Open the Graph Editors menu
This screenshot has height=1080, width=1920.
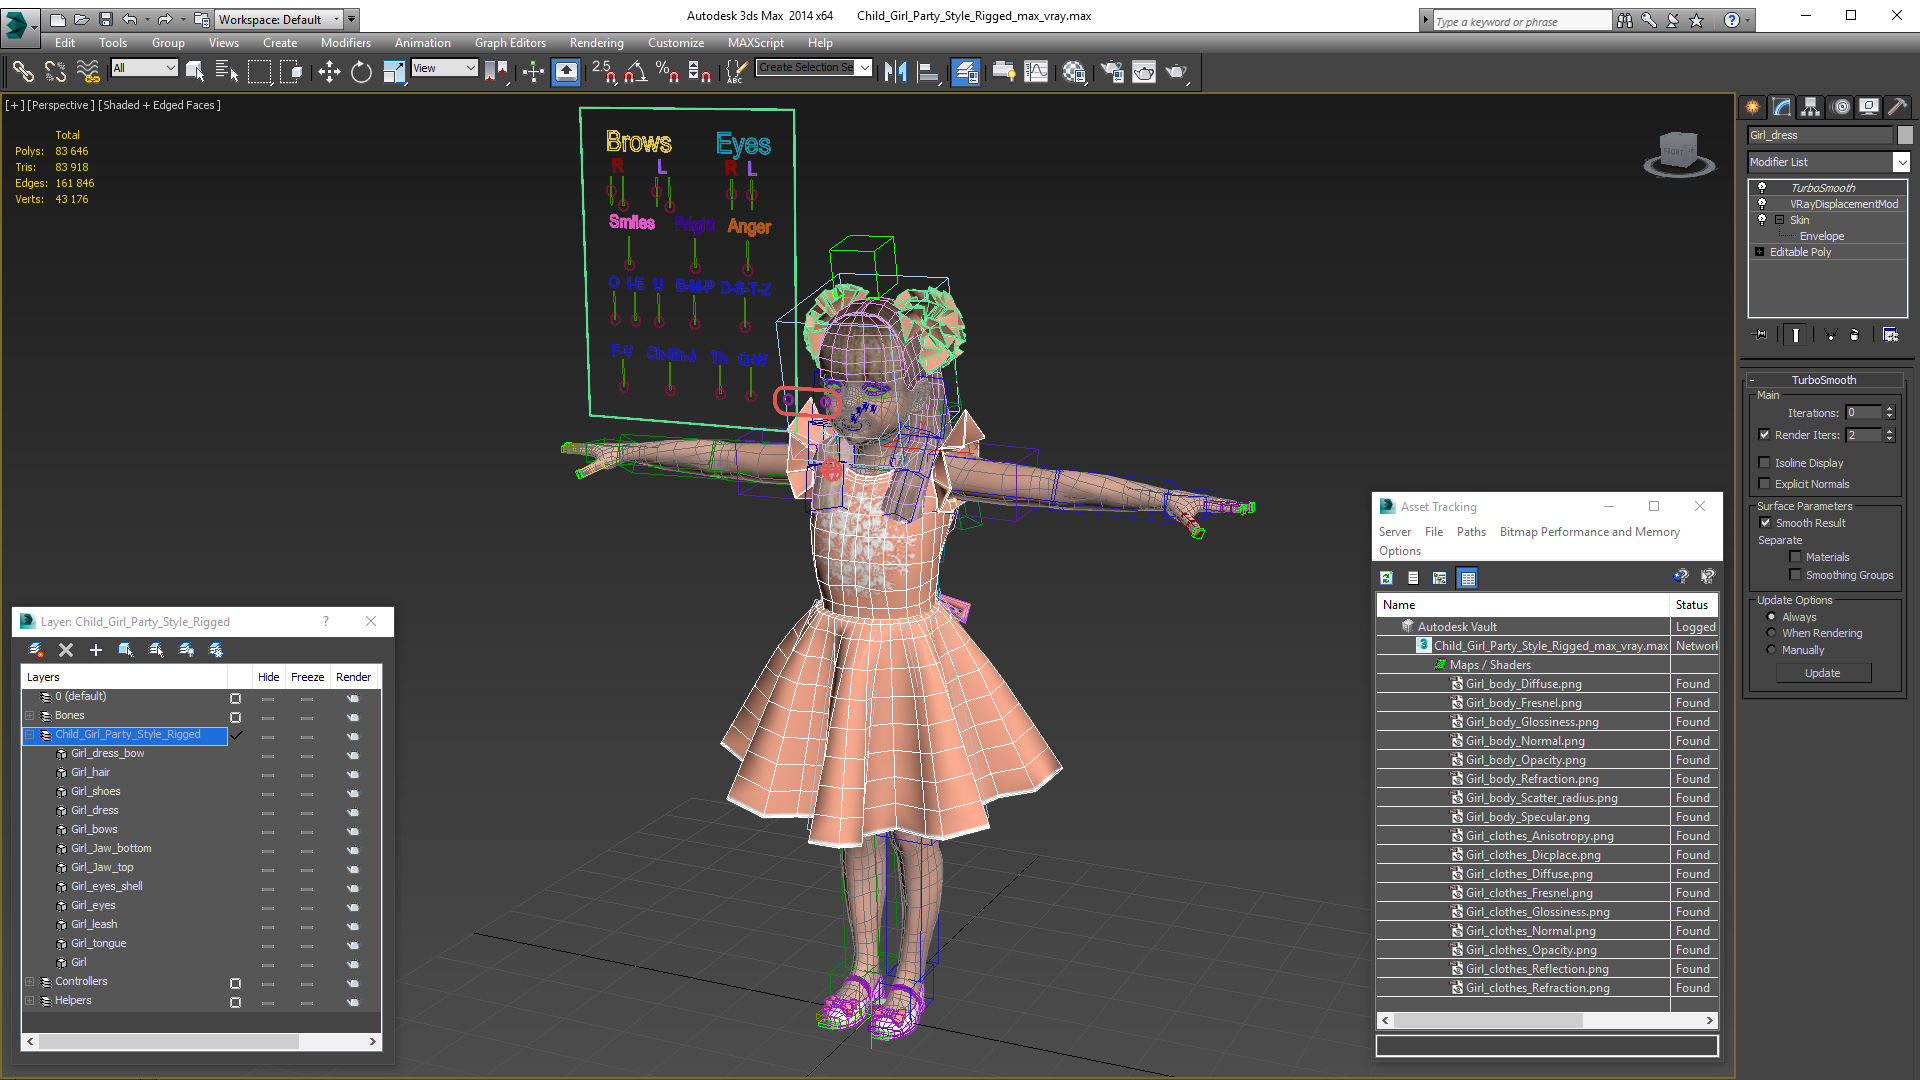(x=510, y=43)
